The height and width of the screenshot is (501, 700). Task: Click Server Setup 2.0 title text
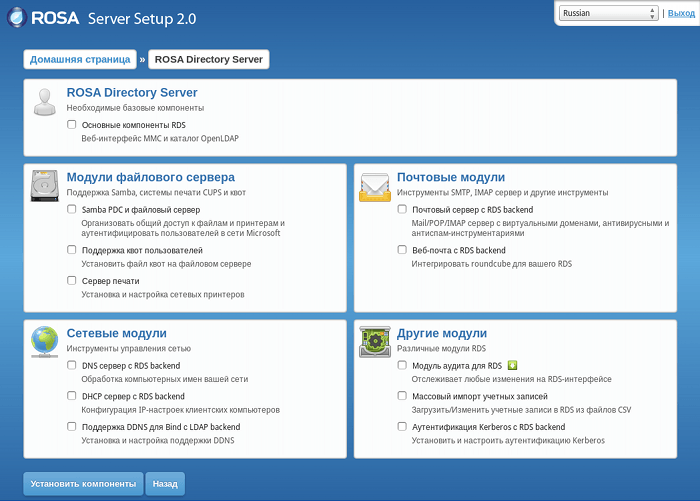pyautogui.click(x=142, y=19)
